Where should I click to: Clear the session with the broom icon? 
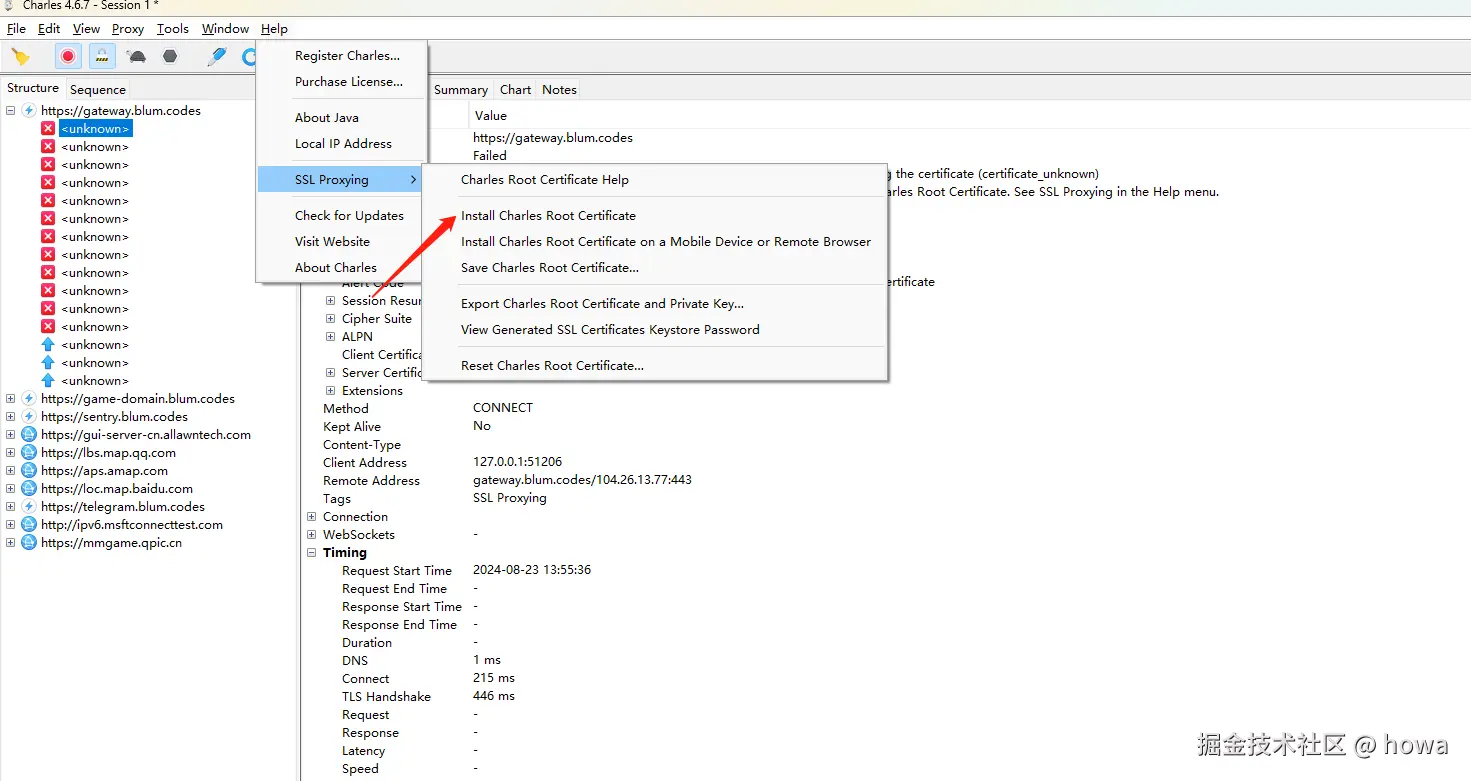20,57
